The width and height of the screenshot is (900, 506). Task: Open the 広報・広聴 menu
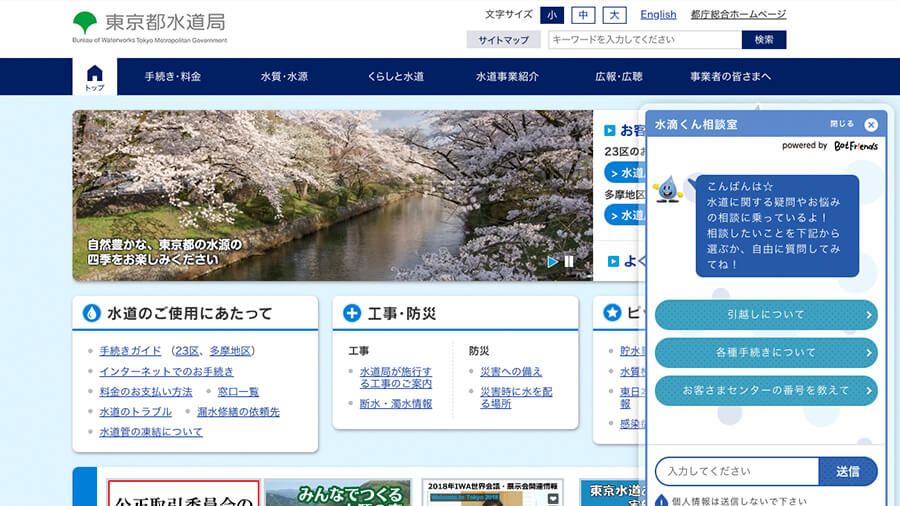619,77
